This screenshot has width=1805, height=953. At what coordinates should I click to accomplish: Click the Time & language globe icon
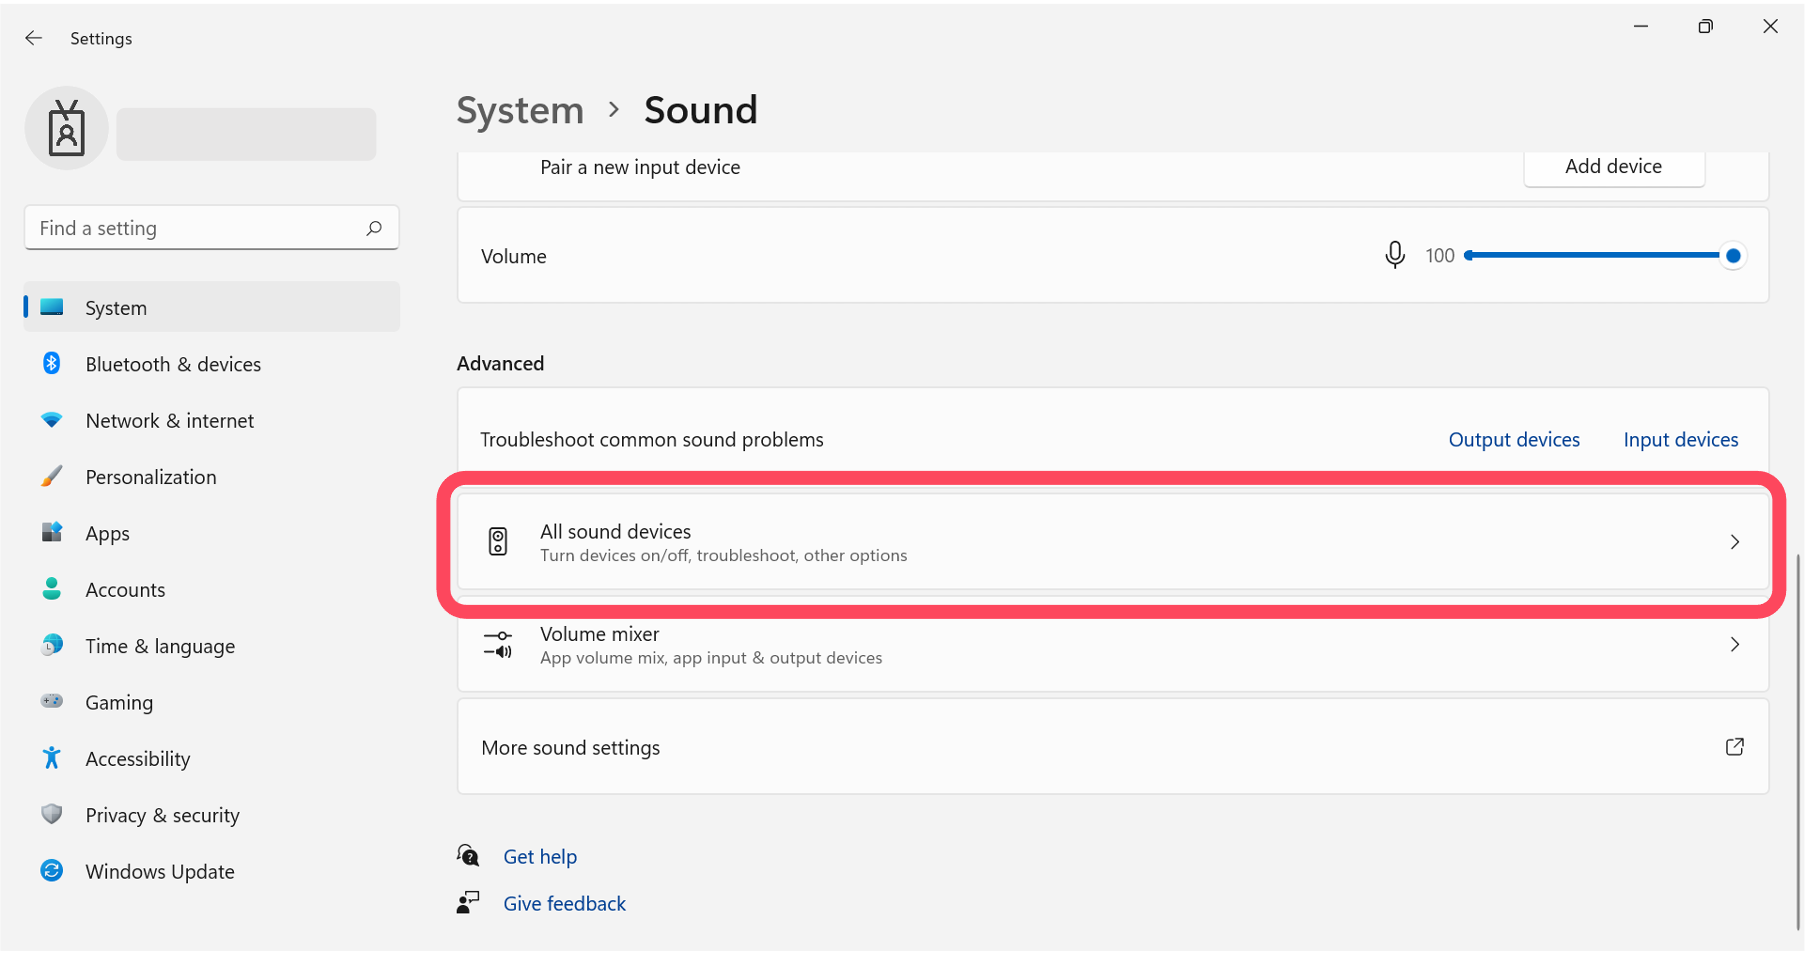pyautogui.click(x=52, y=645)
